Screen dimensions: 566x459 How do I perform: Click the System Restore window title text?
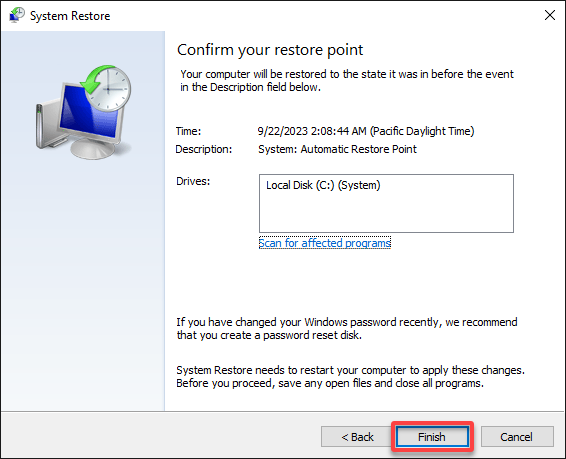[70, 16]
